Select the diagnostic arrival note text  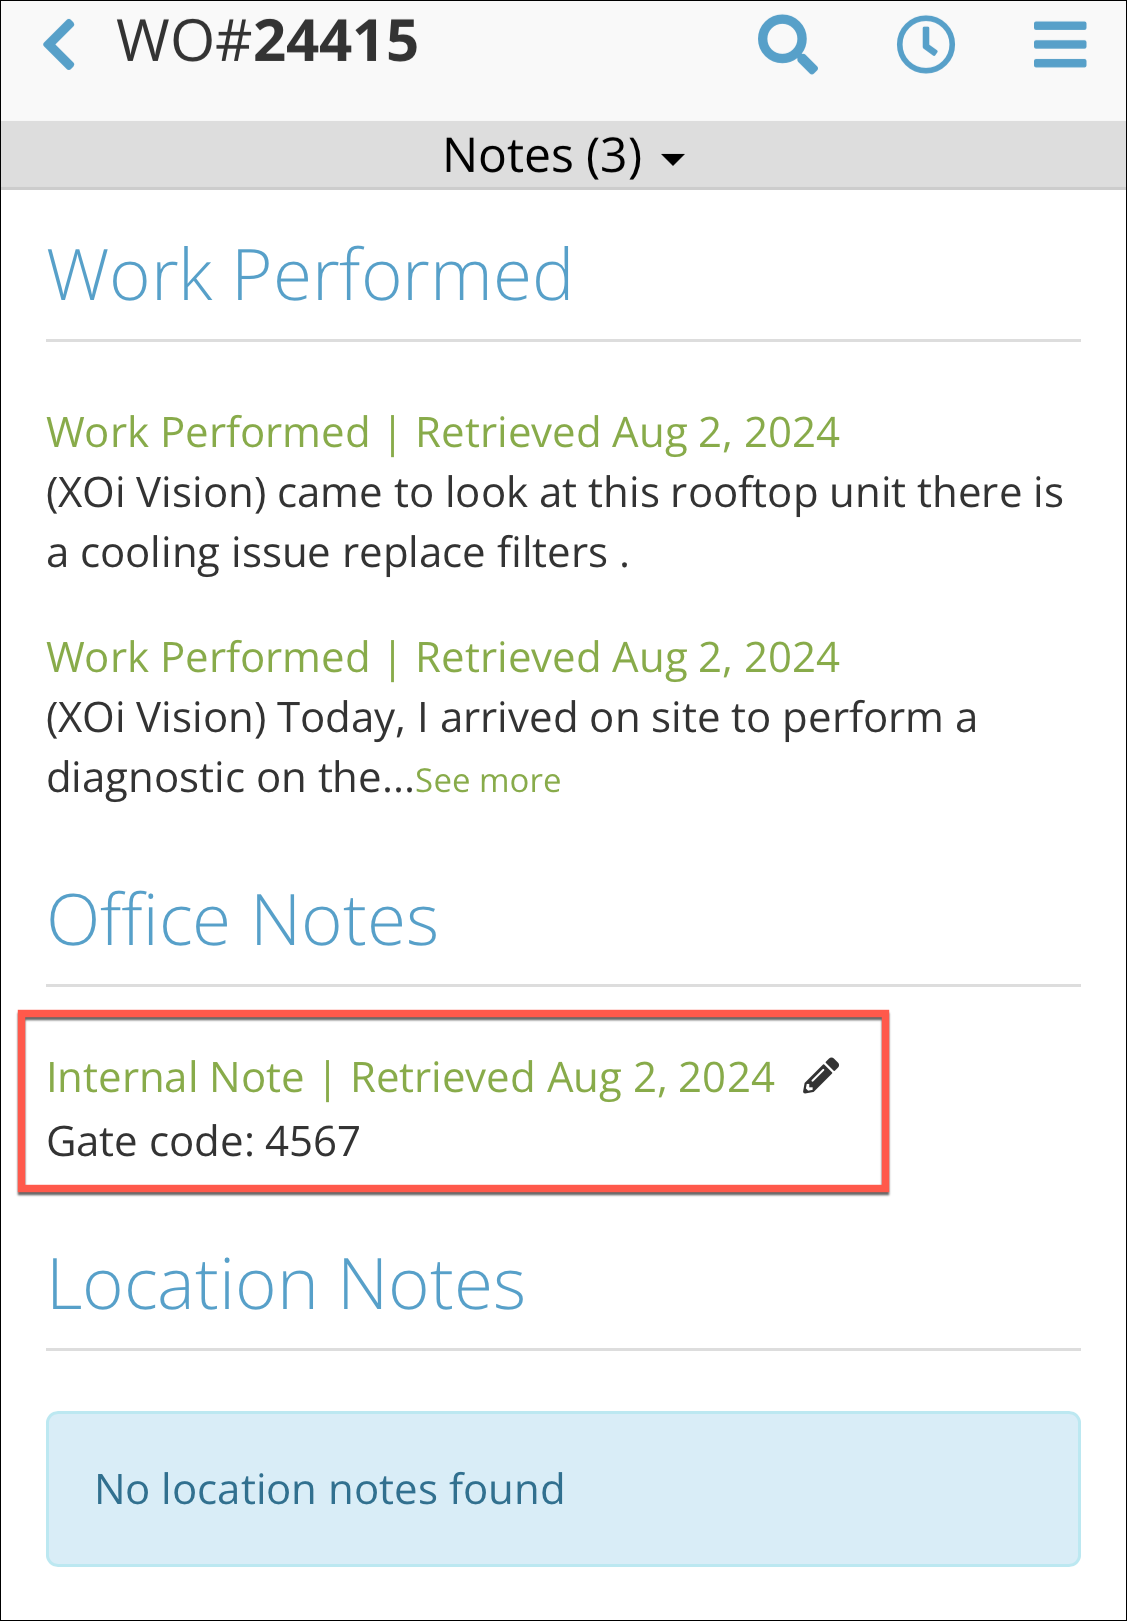[511, 748]
